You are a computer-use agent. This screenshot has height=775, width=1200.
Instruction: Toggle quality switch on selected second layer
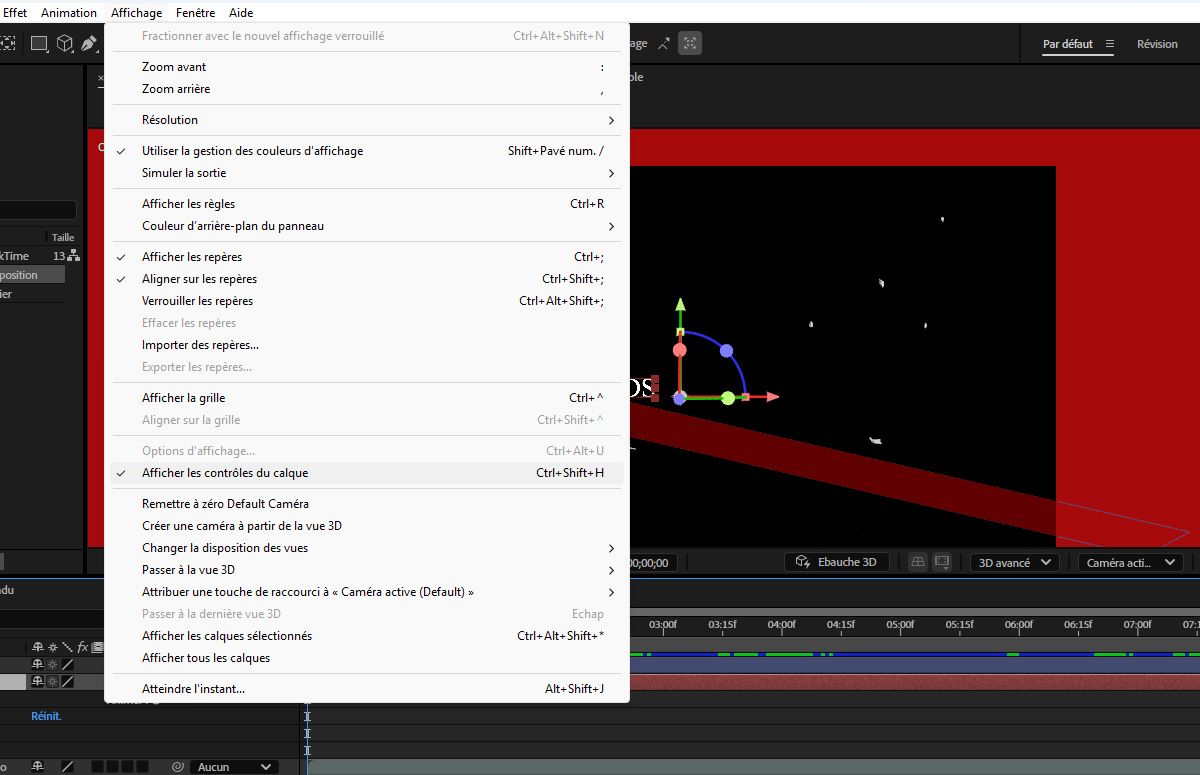coord(67,681)
